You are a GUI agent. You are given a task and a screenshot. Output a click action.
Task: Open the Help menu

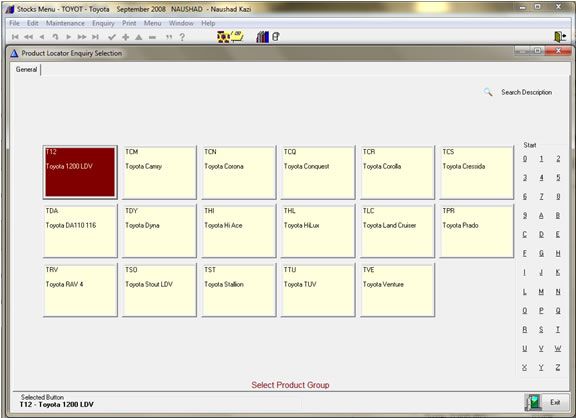[208, 23]
